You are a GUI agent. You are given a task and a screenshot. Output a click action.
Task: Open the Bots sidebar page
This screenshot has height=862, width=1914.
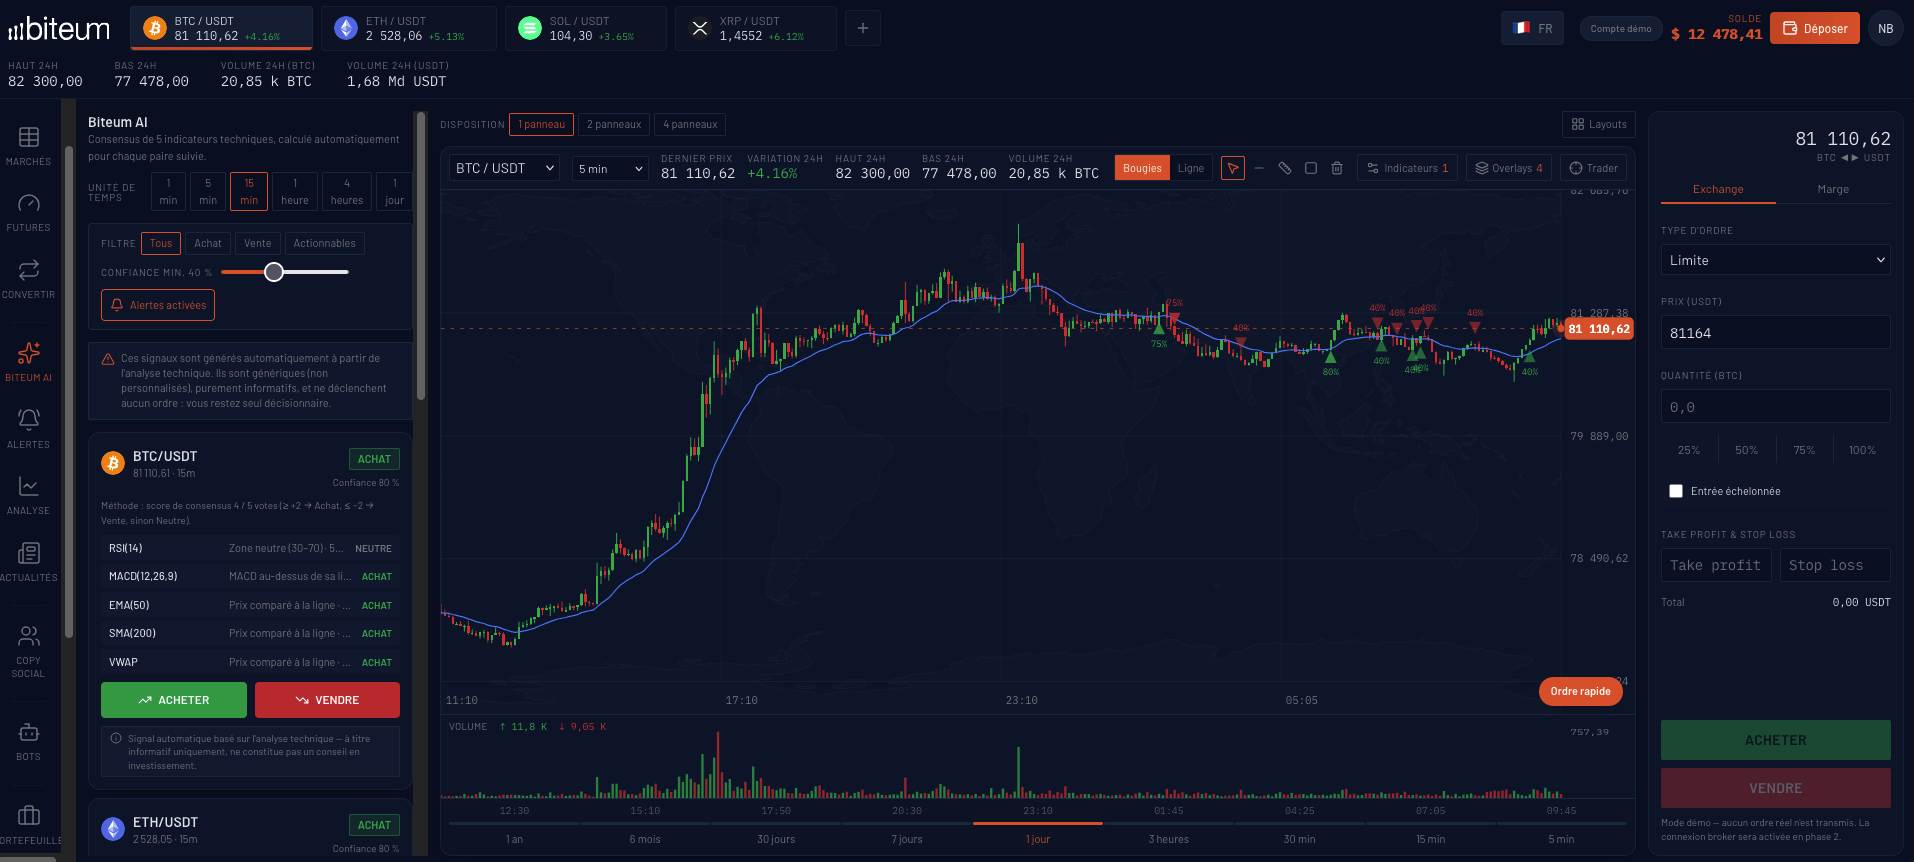(29, 741)
